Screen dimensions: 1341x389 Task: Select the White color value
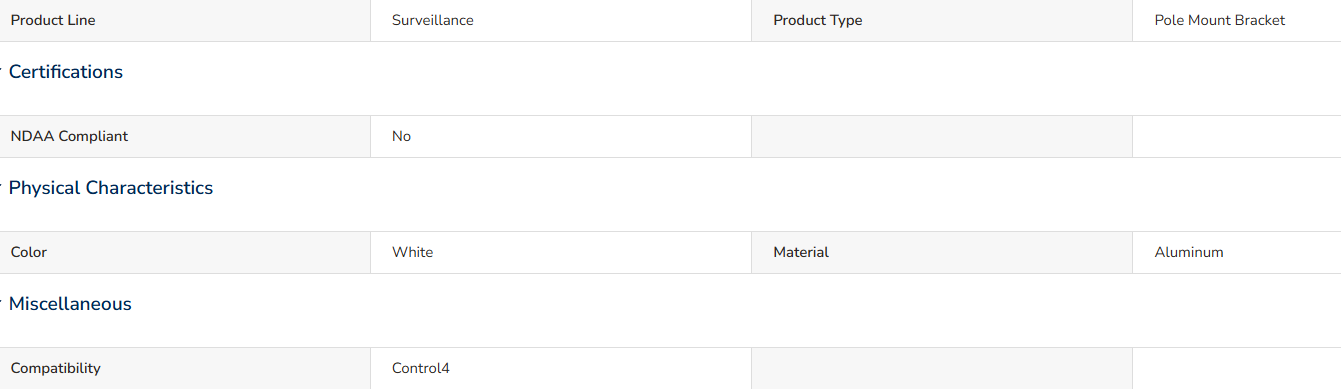tap(412, 252)
